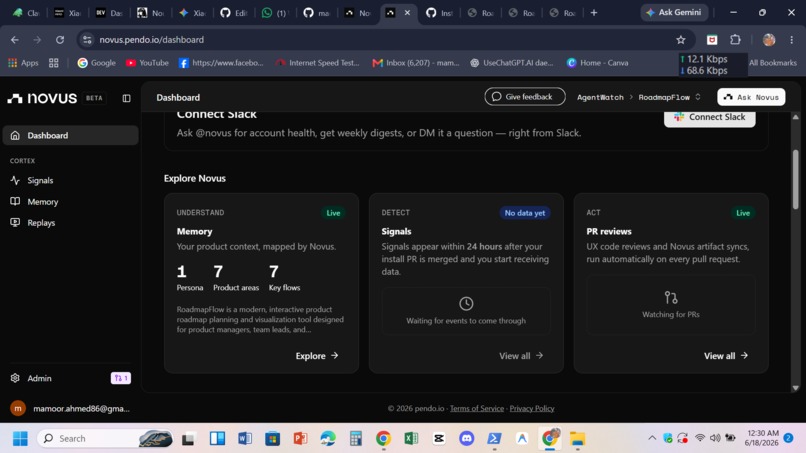Click the Chrome profile avatar
806x453 pixels.
[x=769, y=40]
